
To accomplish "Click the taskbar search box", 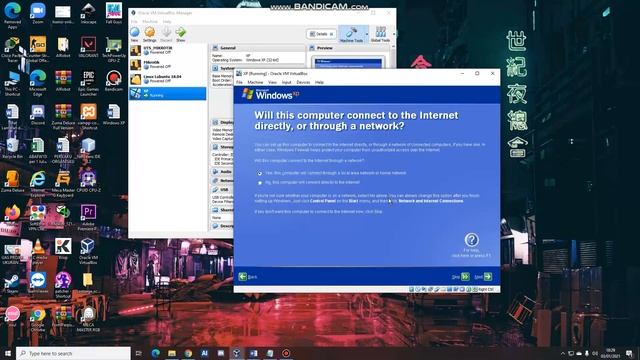I will tap(73, 353).
